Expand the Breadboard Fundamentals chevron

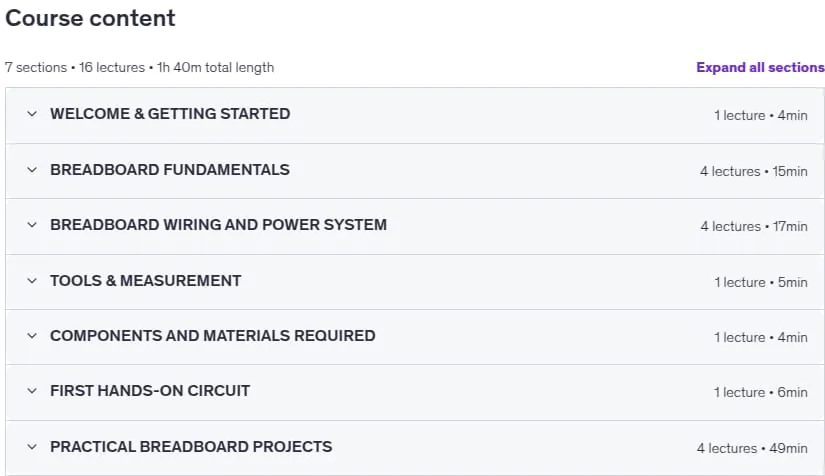tap(32, 170)
